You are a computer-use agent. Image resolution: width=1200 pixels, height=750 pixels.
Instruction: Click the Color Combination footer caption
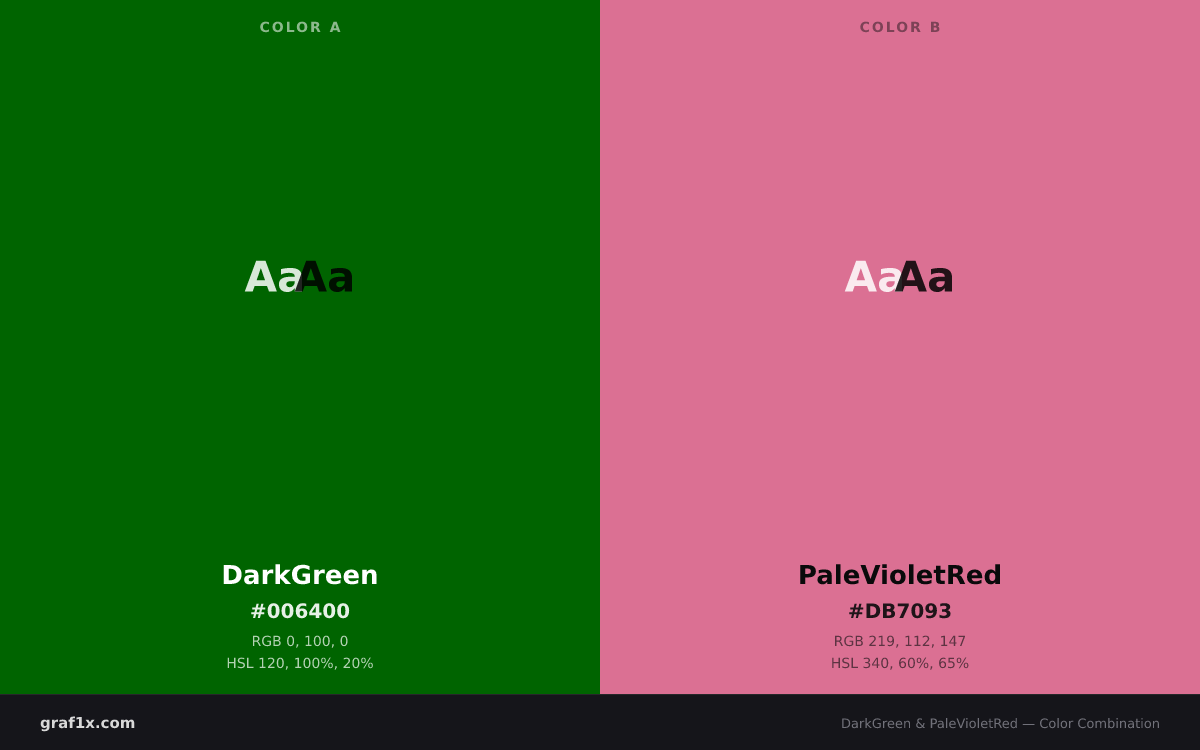(1000, 723)
